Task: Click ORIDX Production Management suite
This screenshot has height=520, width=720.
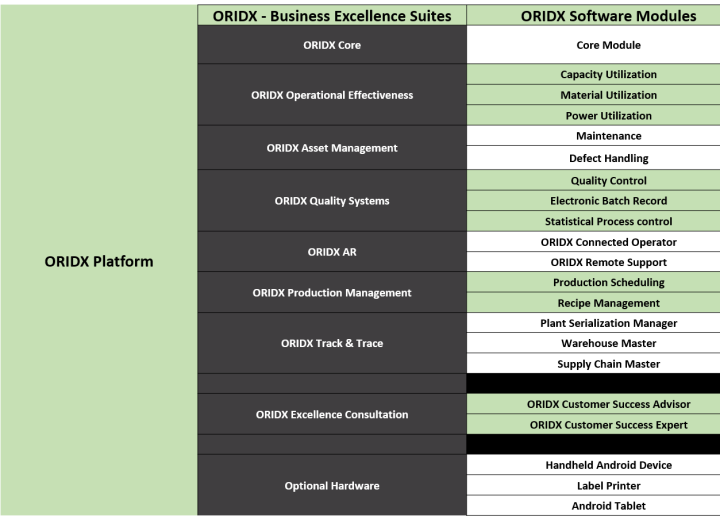Action: pyautogui.click(x=332, y=293)
